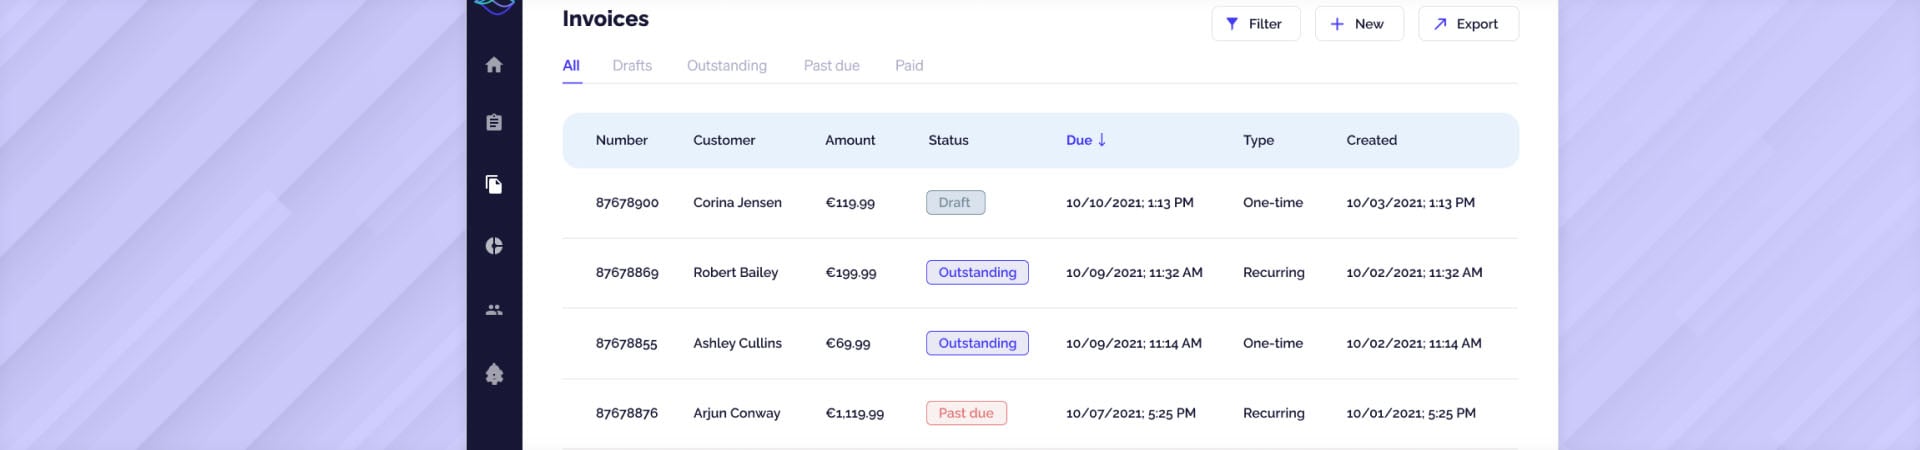The image size is (1920, 450).
Task: Select the Invoices documents icon in sidebar
Action: click(494, 184)
